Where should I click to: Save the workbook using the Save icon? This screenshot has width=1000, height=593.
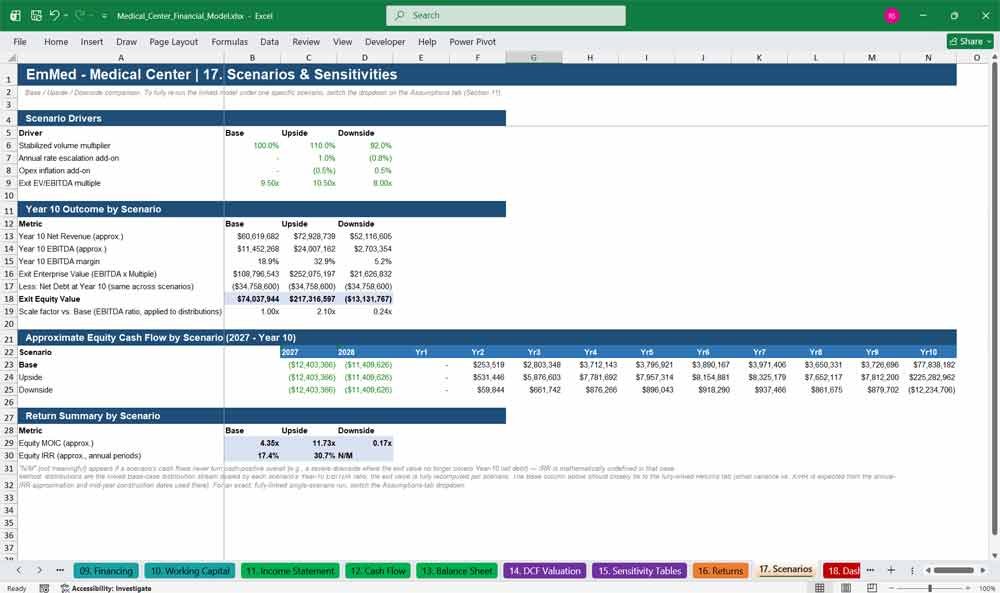point(36,15)
